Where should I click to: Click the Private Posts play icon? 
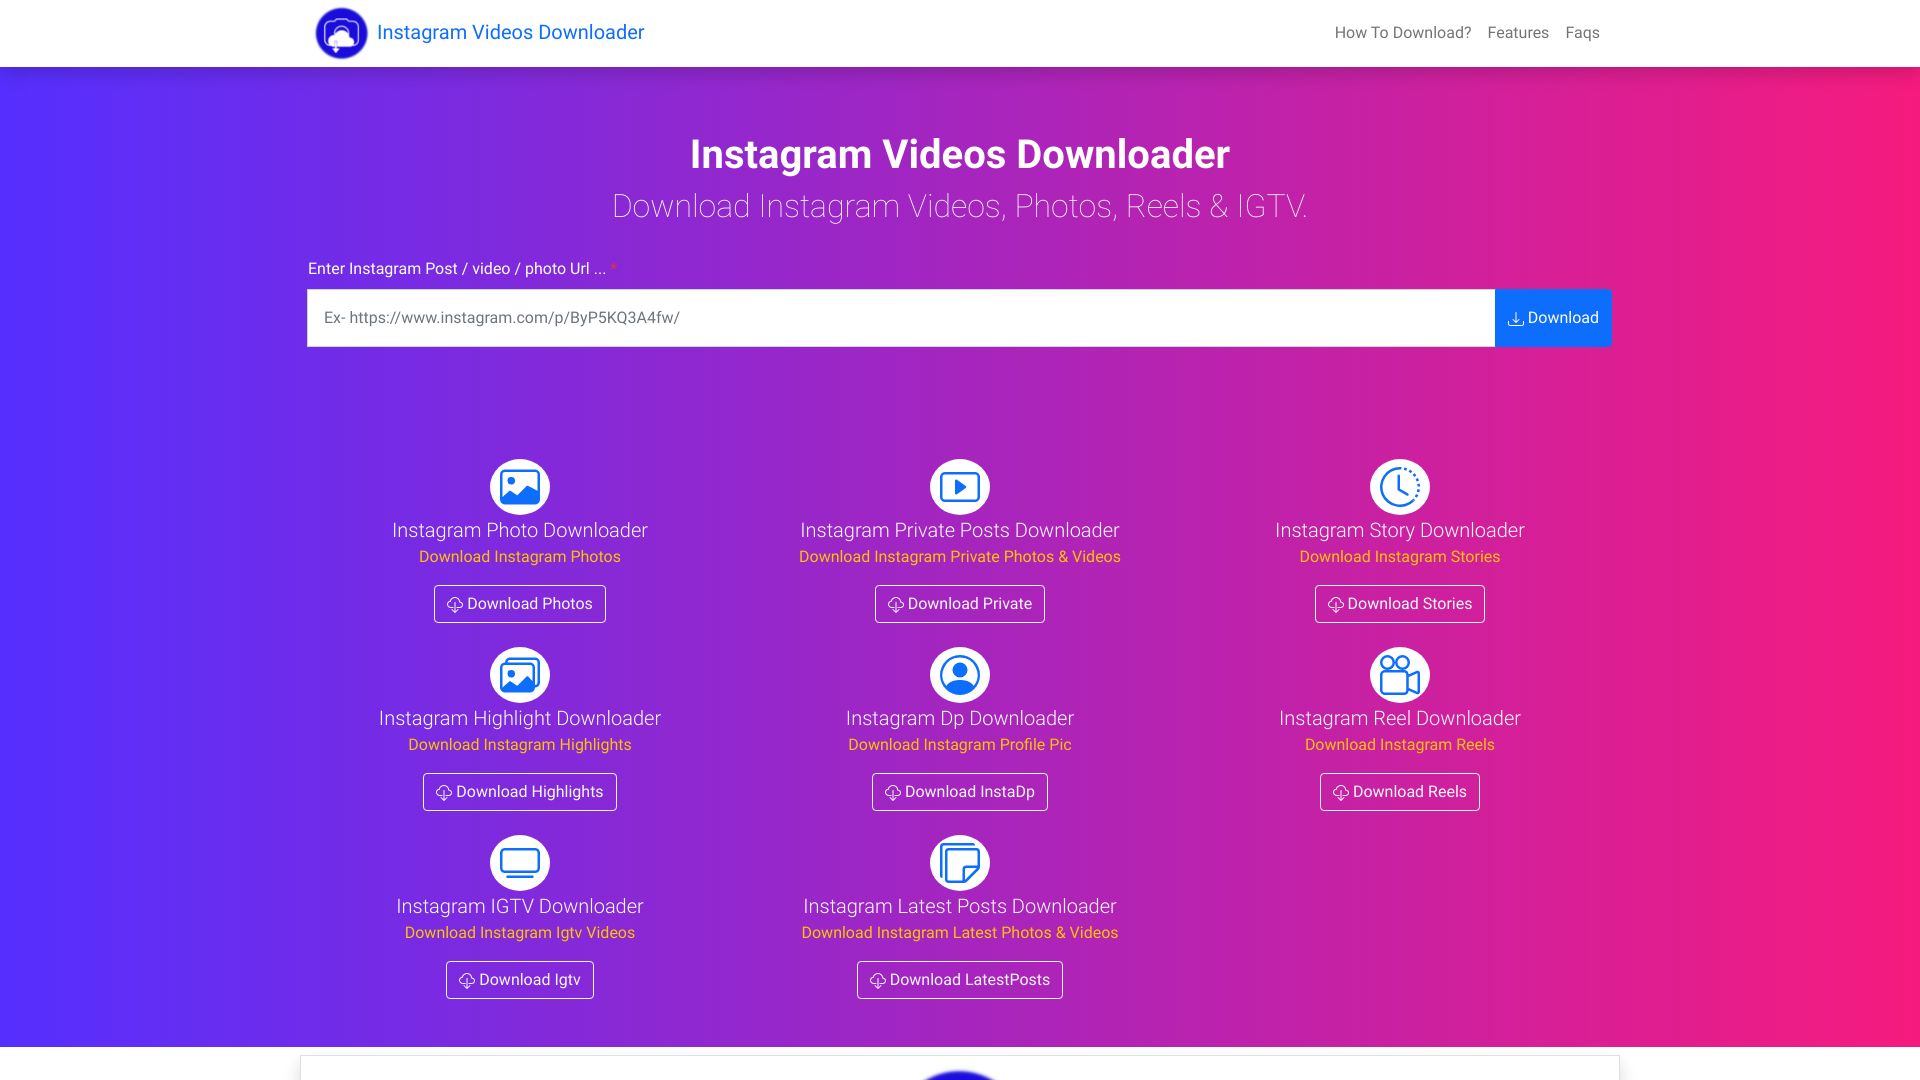point(960,487)
